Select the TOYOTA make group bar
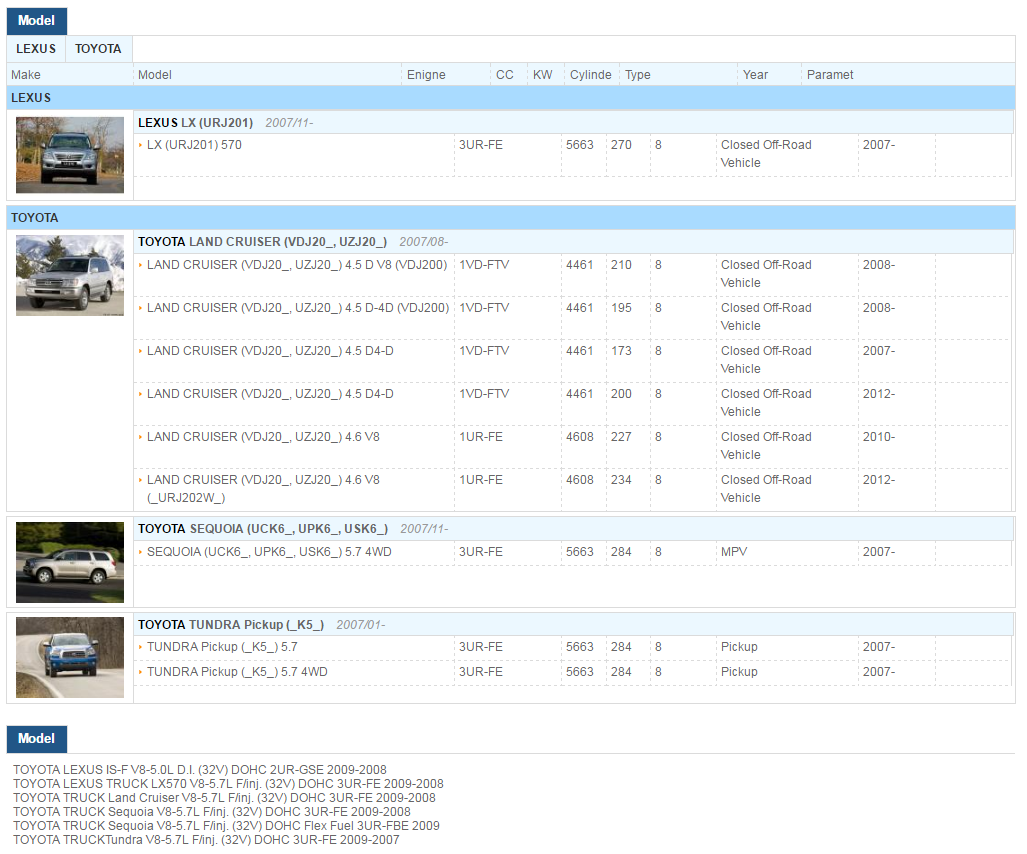Image resolution: width=1027 pixels, height=854 pixels. pyautogui.click(x=511, y=217)
